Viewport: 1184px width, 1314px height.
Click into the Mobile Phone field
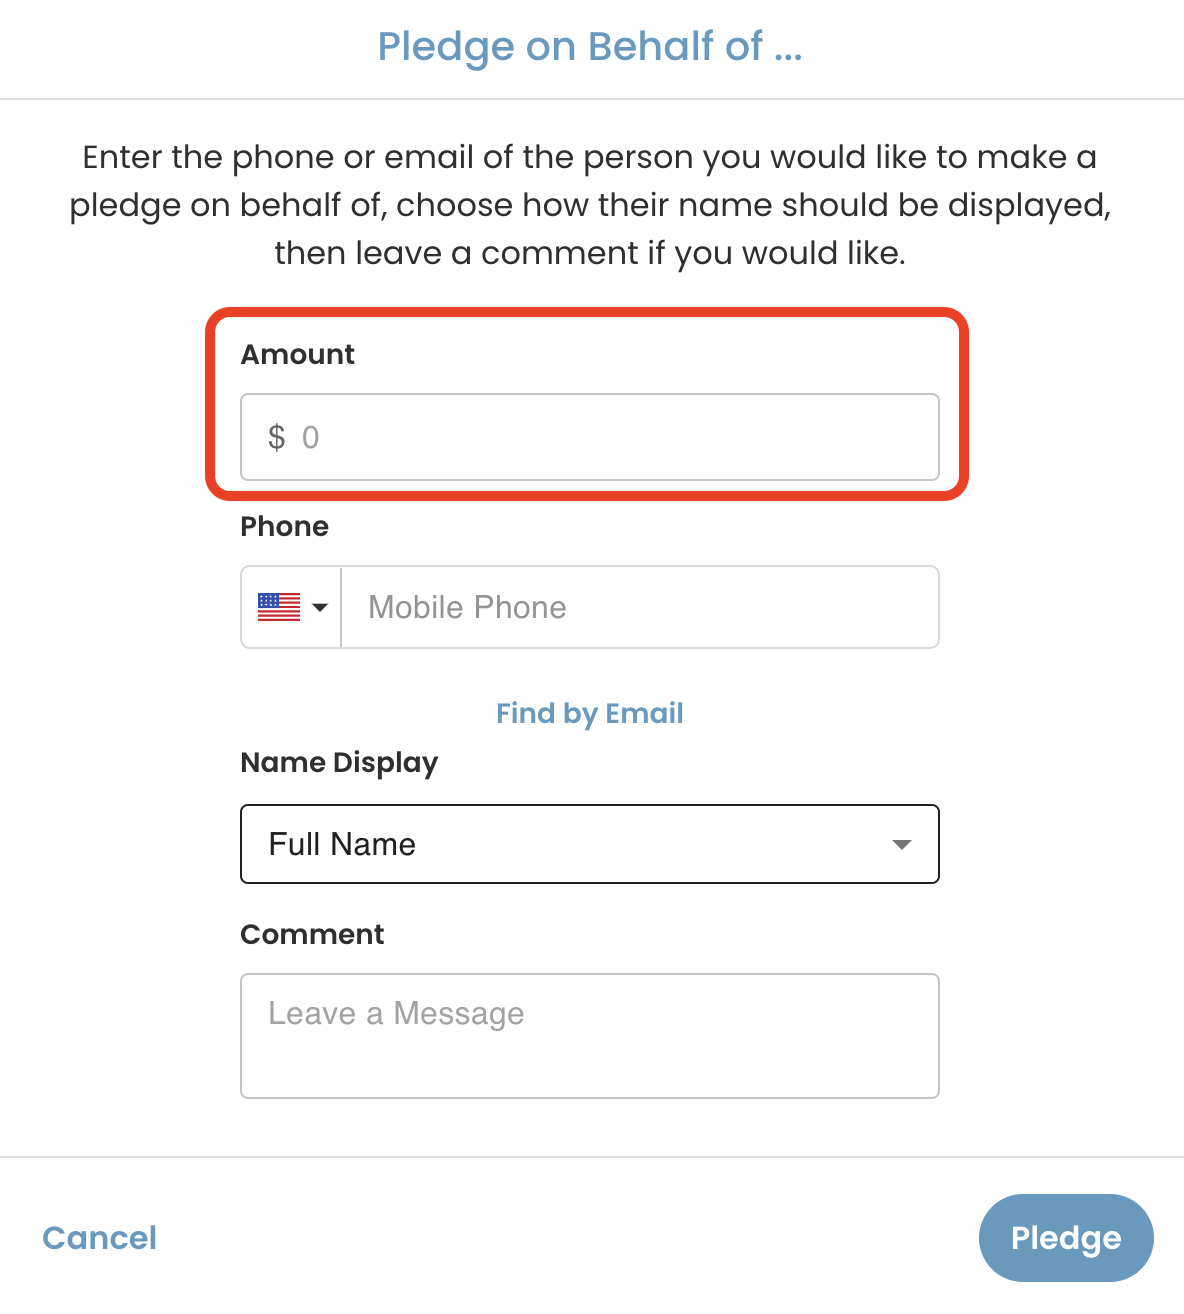pyautogui.click(x=640, y=607)
